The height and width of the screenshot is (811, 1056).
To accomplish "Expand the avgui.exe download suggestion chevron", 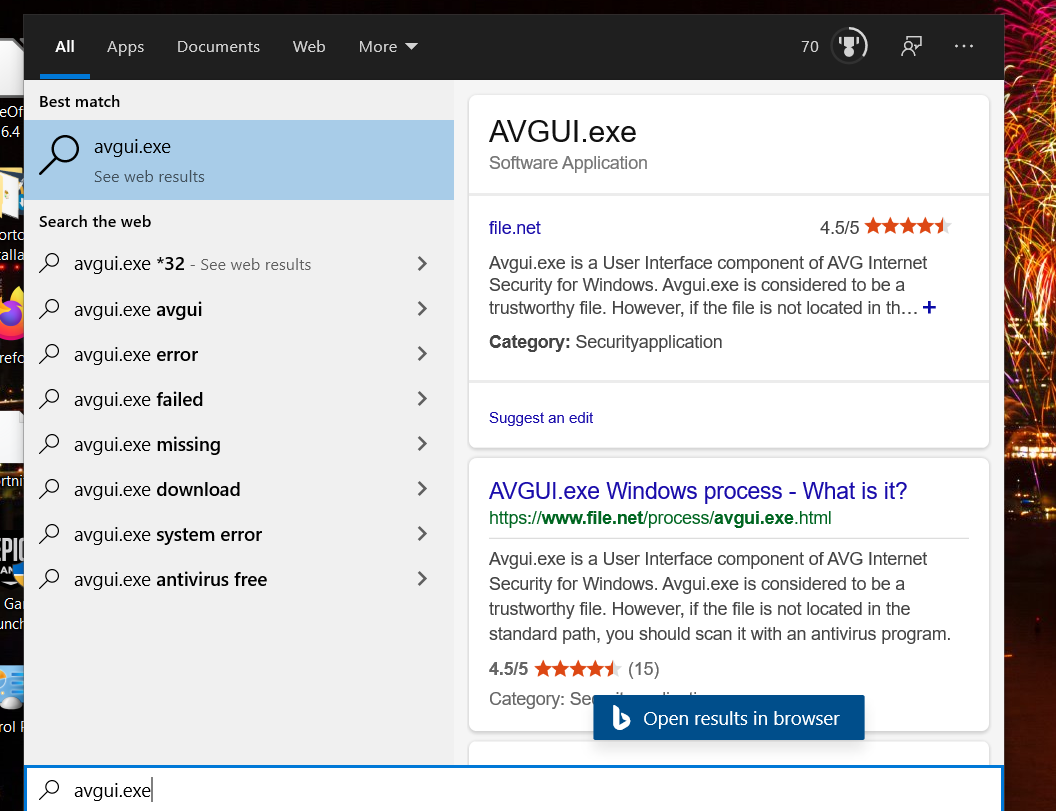I will pos(422,489).
